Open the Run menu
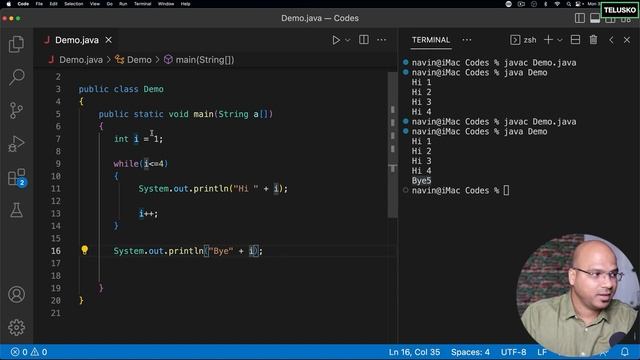Screen dimensions: 640x360 tap(123, 4)
